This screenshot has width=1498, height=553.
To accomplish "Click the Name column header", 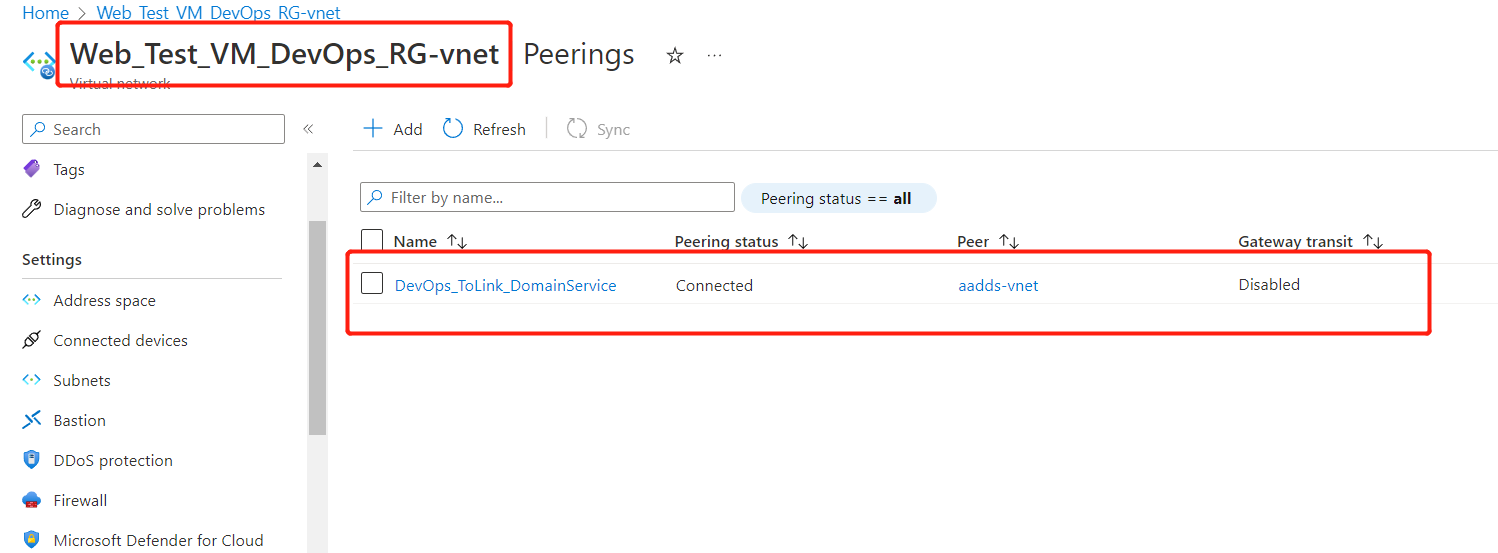I will coord(415,241).
